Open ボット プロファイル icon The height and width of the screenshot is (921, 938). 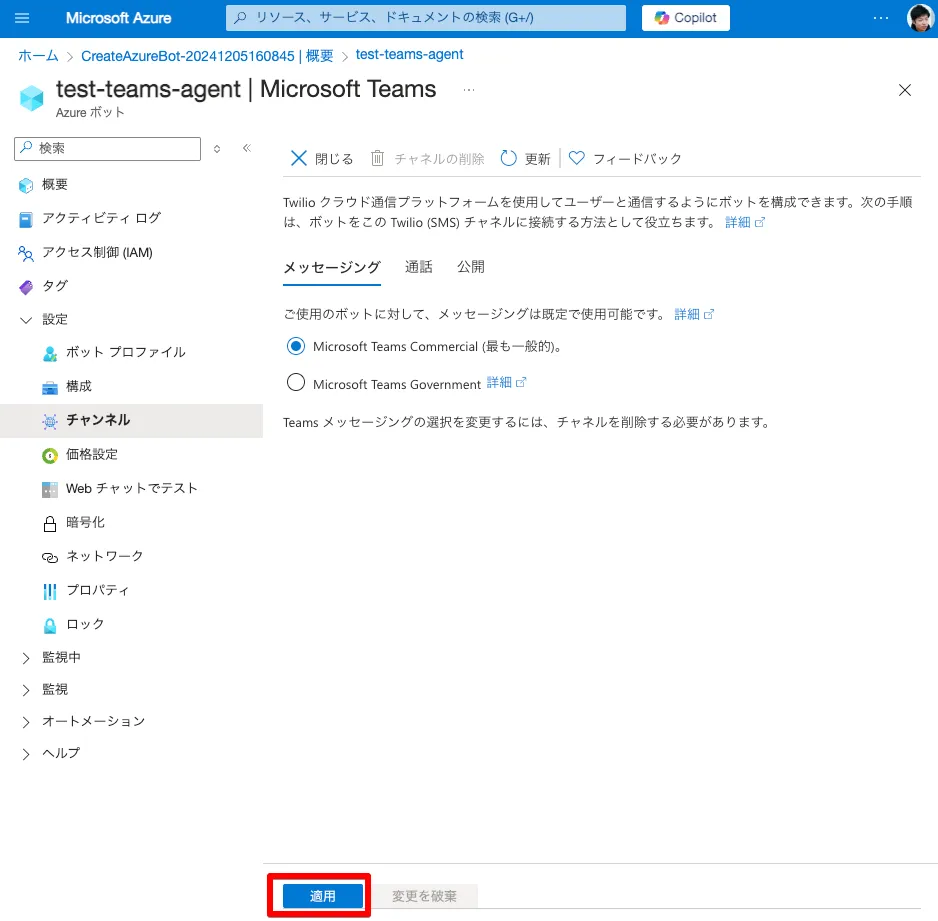pyautogui.click(x=50, y=353)
